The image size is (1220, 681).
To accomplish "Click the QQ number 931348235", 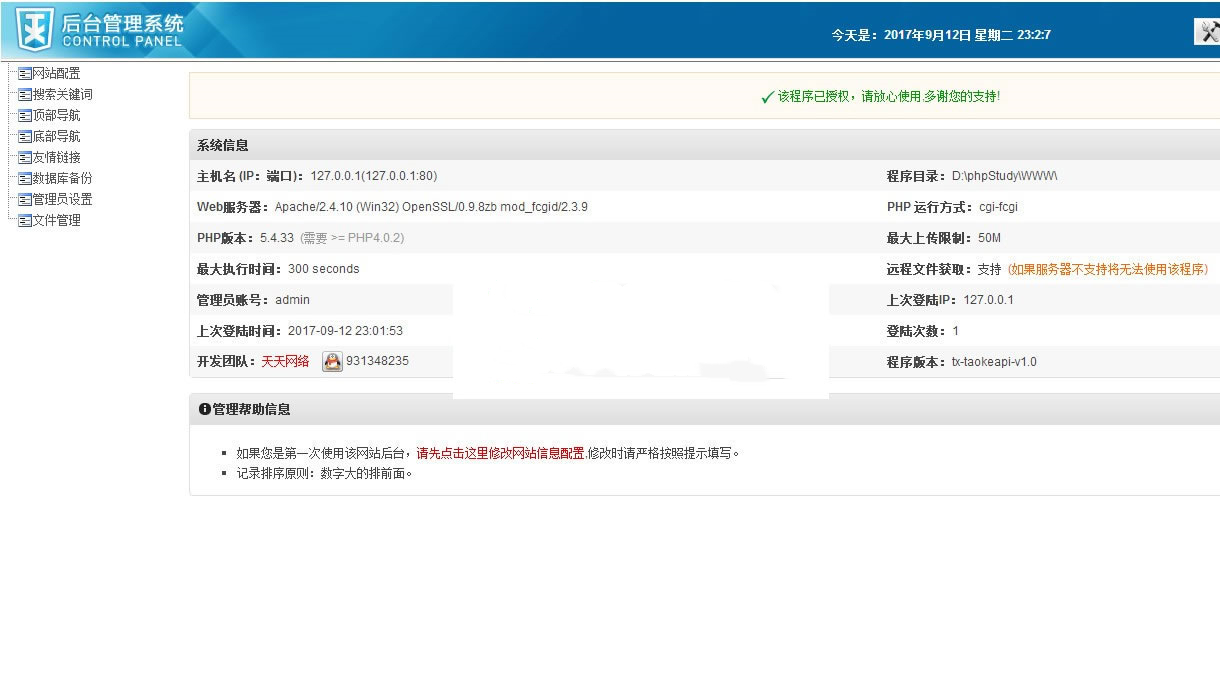I will (377, 362).
